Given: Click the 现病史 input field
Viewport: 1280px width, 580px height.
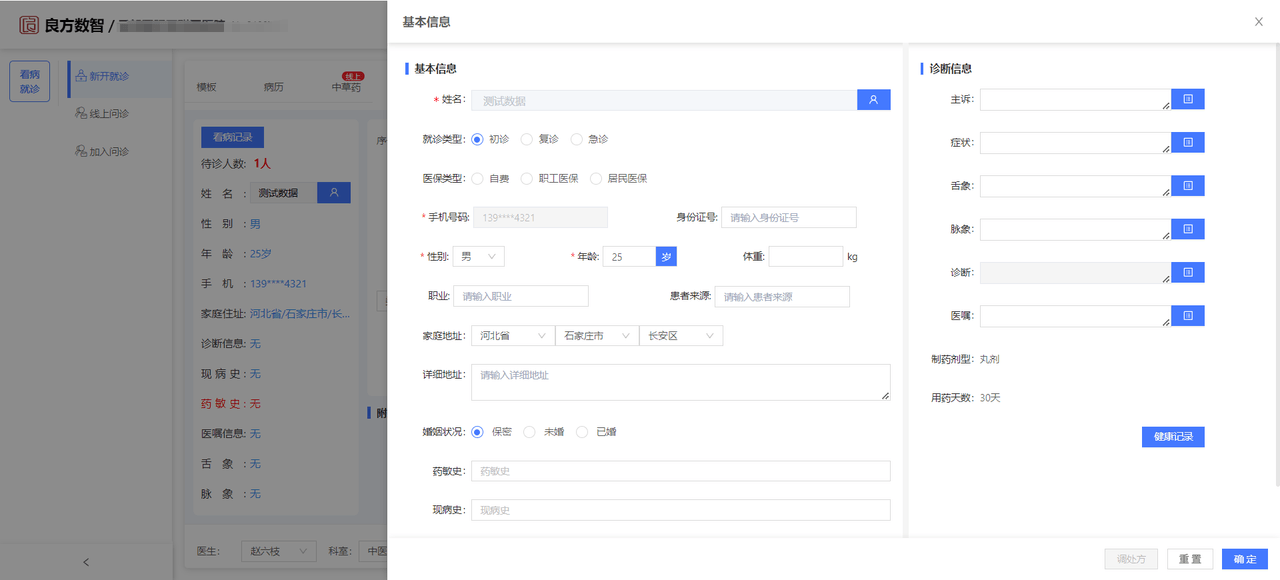Looking at the screenshot, I should click(680, 510).
